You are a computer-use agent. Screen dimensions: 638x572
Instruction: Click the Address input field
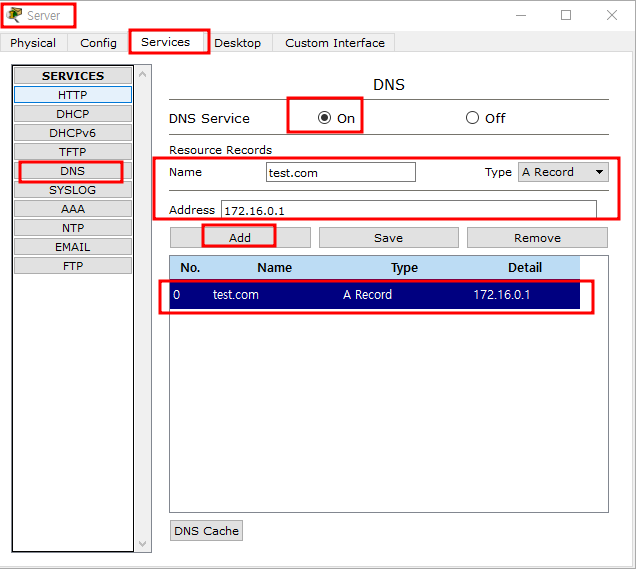click(x=409, y=210)
